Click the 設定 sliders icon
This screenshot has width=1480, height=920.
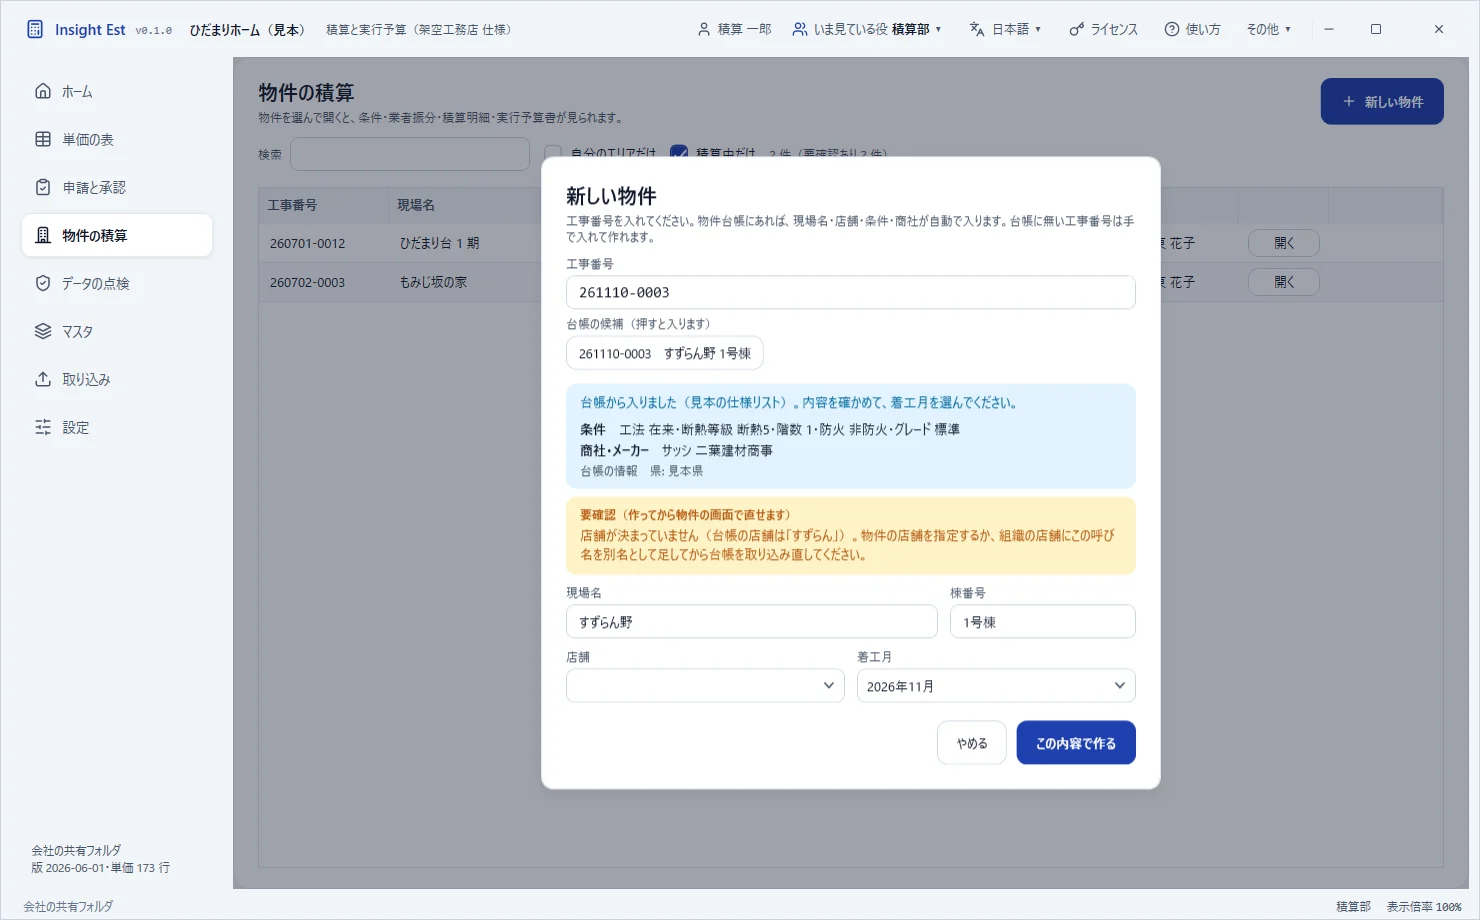pyautogui.click(x=43, y=427)
